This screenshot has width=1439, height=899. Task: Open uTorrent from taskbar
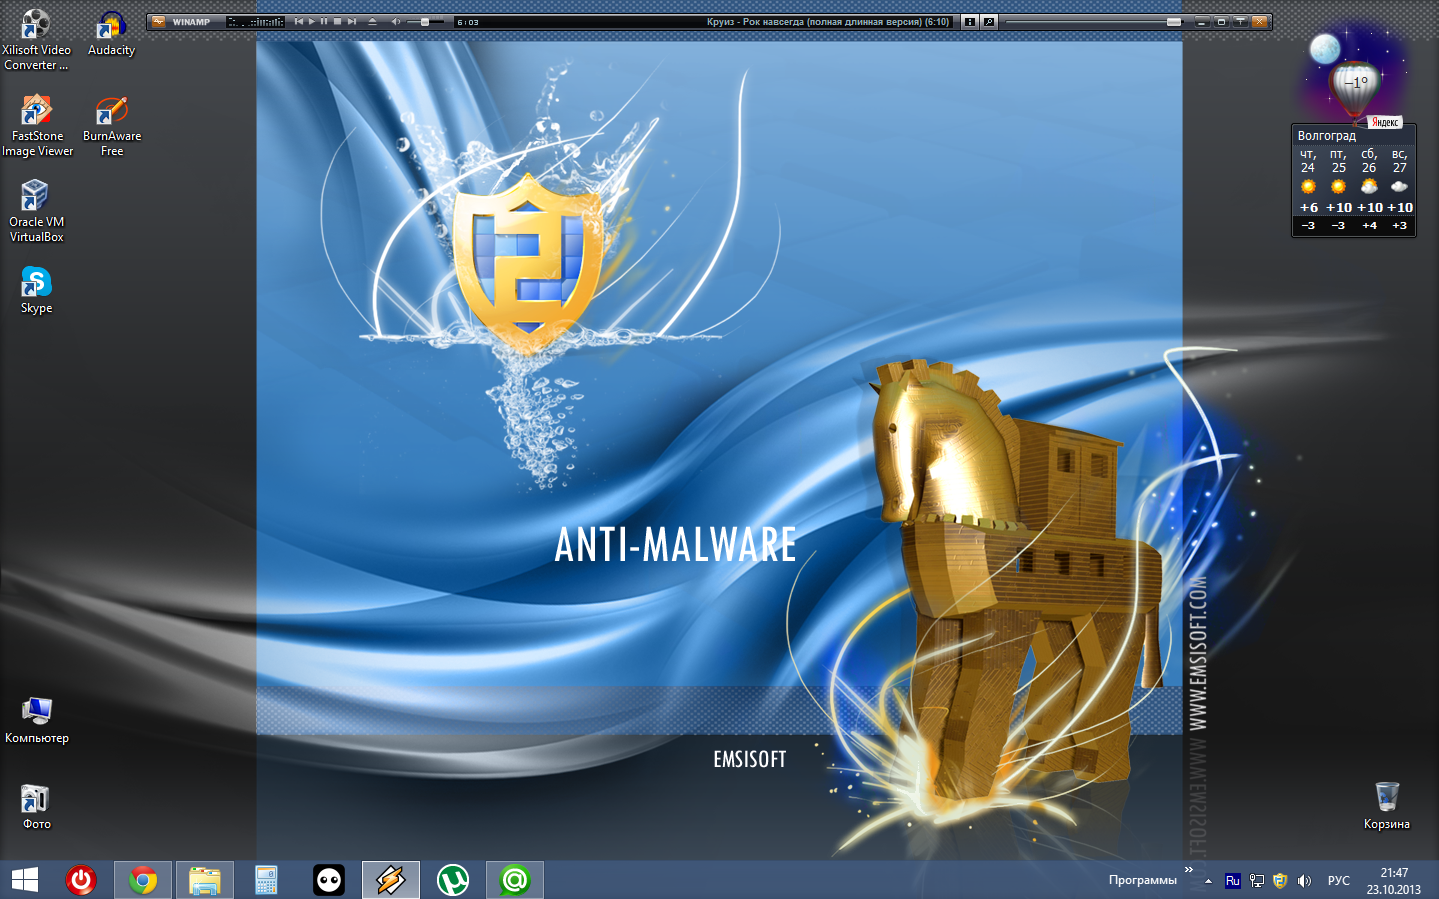tap(453, 880)
